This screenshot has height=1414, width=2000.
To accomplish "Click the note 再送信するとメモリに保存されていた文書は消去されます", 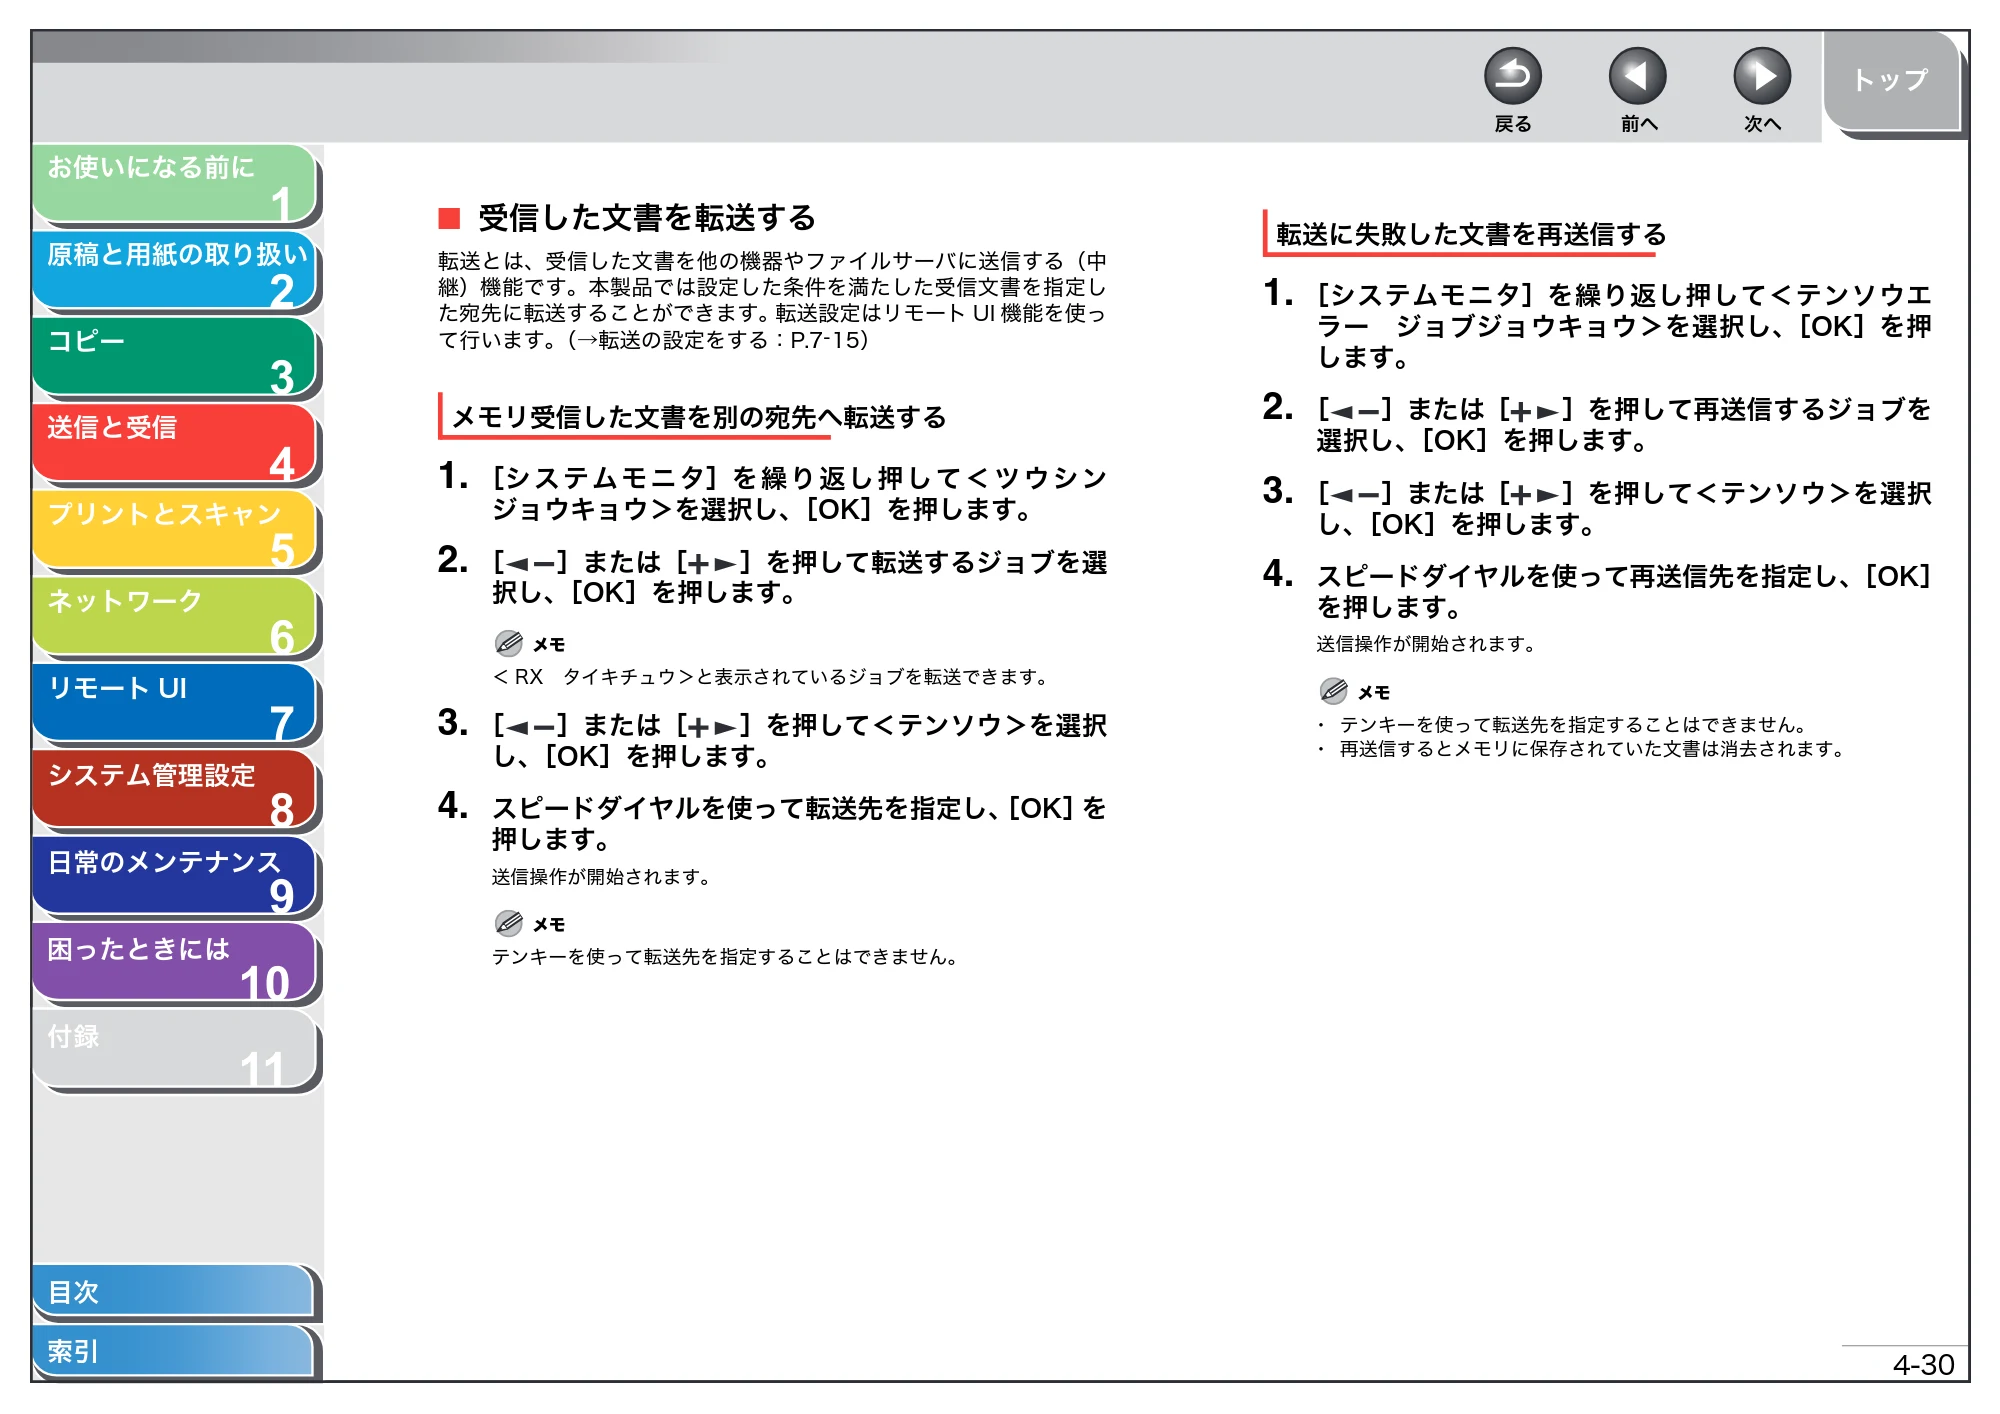I will 1592,749.
